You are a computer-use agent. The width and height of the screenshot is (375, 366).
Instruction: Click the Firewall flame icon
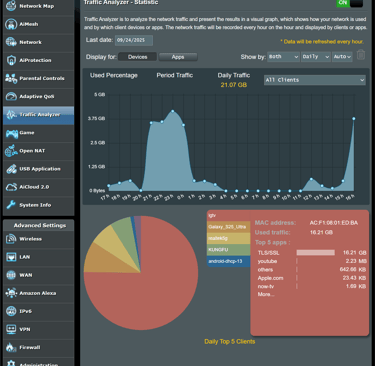[x=11, y=347]
